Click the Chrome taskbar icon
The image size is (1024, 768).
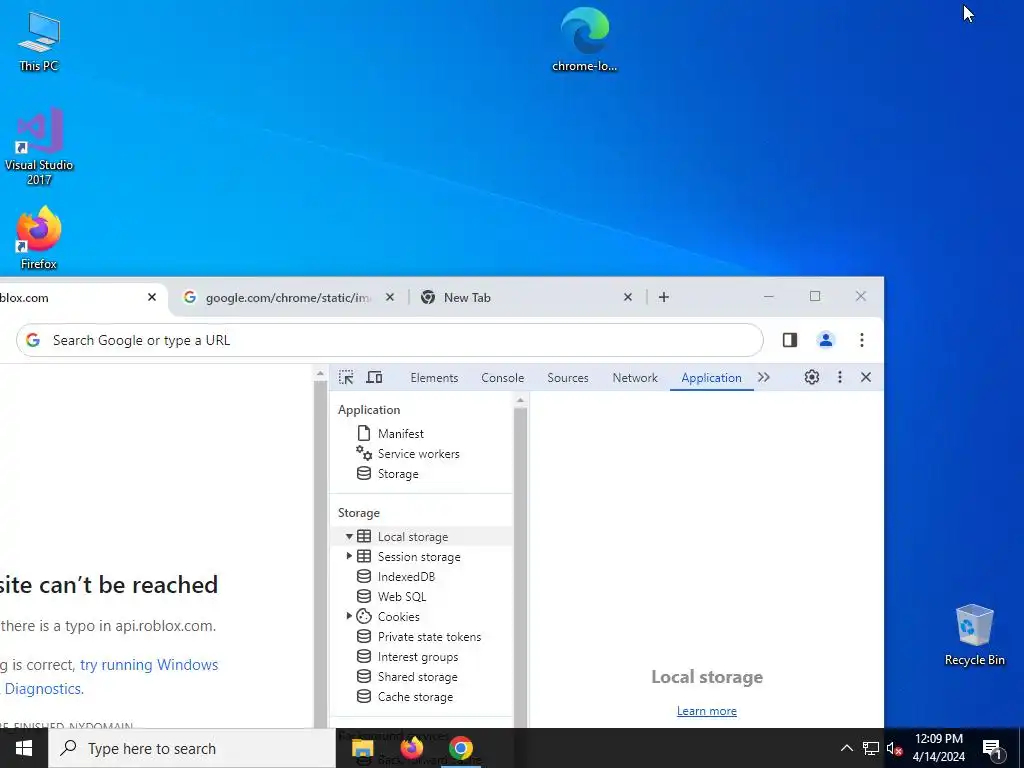point(460,748)
